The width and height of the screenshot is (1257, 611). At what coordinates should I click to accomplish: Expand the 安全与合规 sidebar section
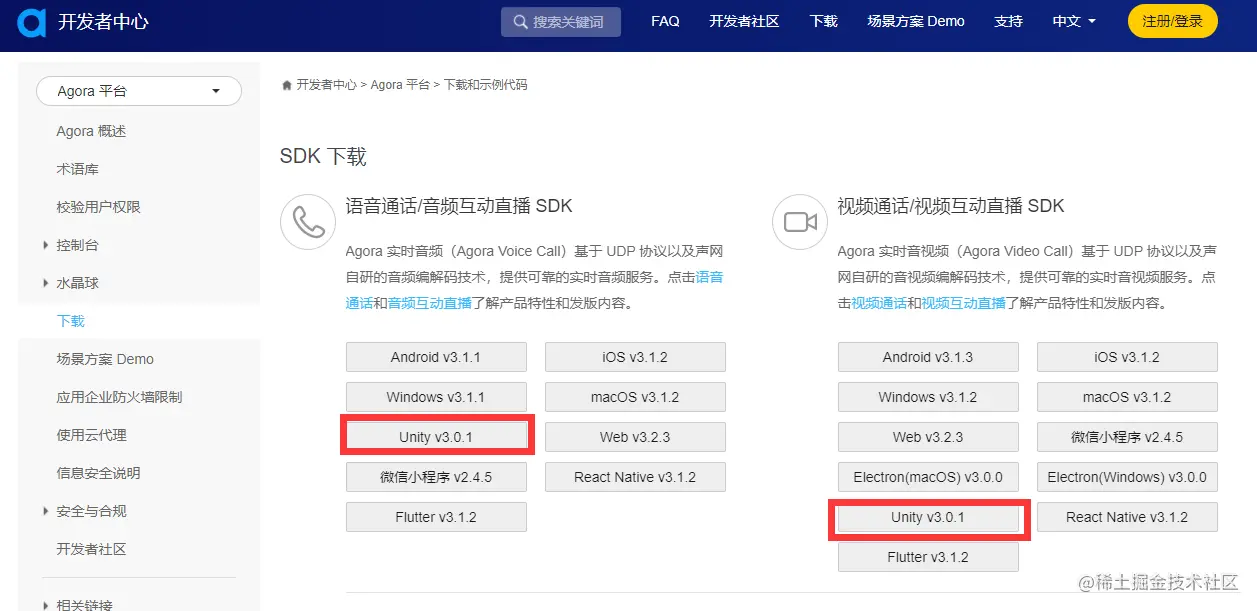click(x=91, y=511)
